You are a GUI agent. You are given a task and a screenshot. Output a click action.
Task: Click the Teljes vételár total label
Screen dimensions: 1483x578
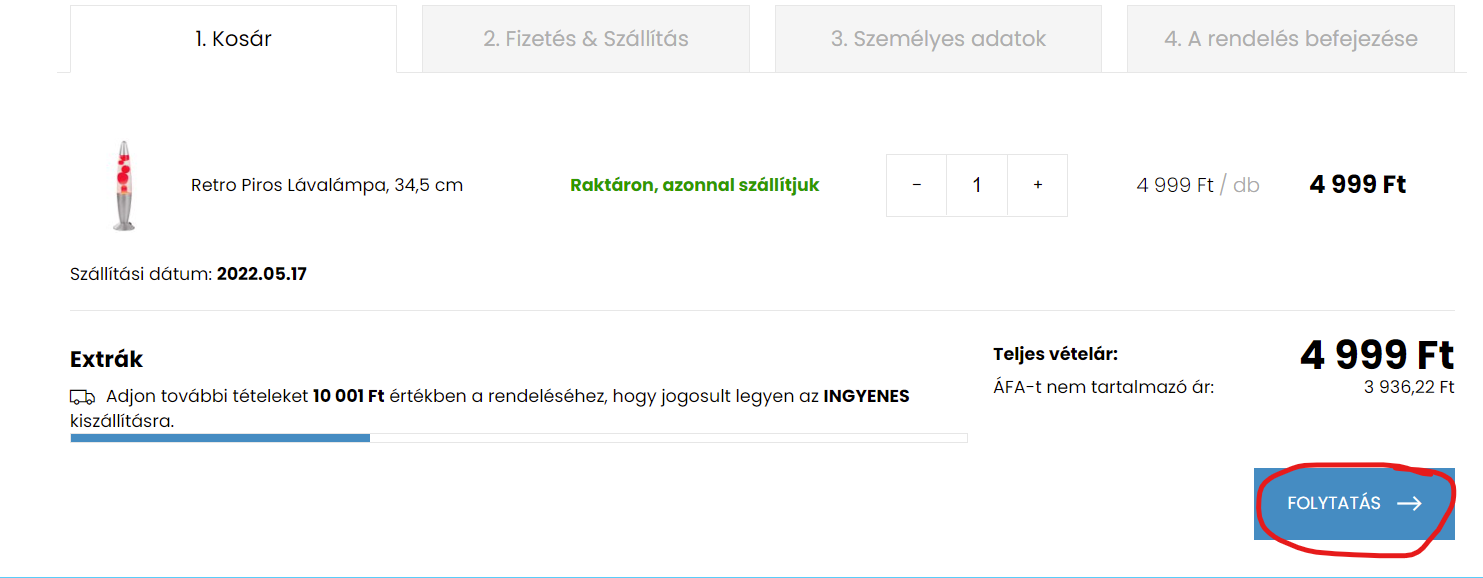coord(1056,354)
